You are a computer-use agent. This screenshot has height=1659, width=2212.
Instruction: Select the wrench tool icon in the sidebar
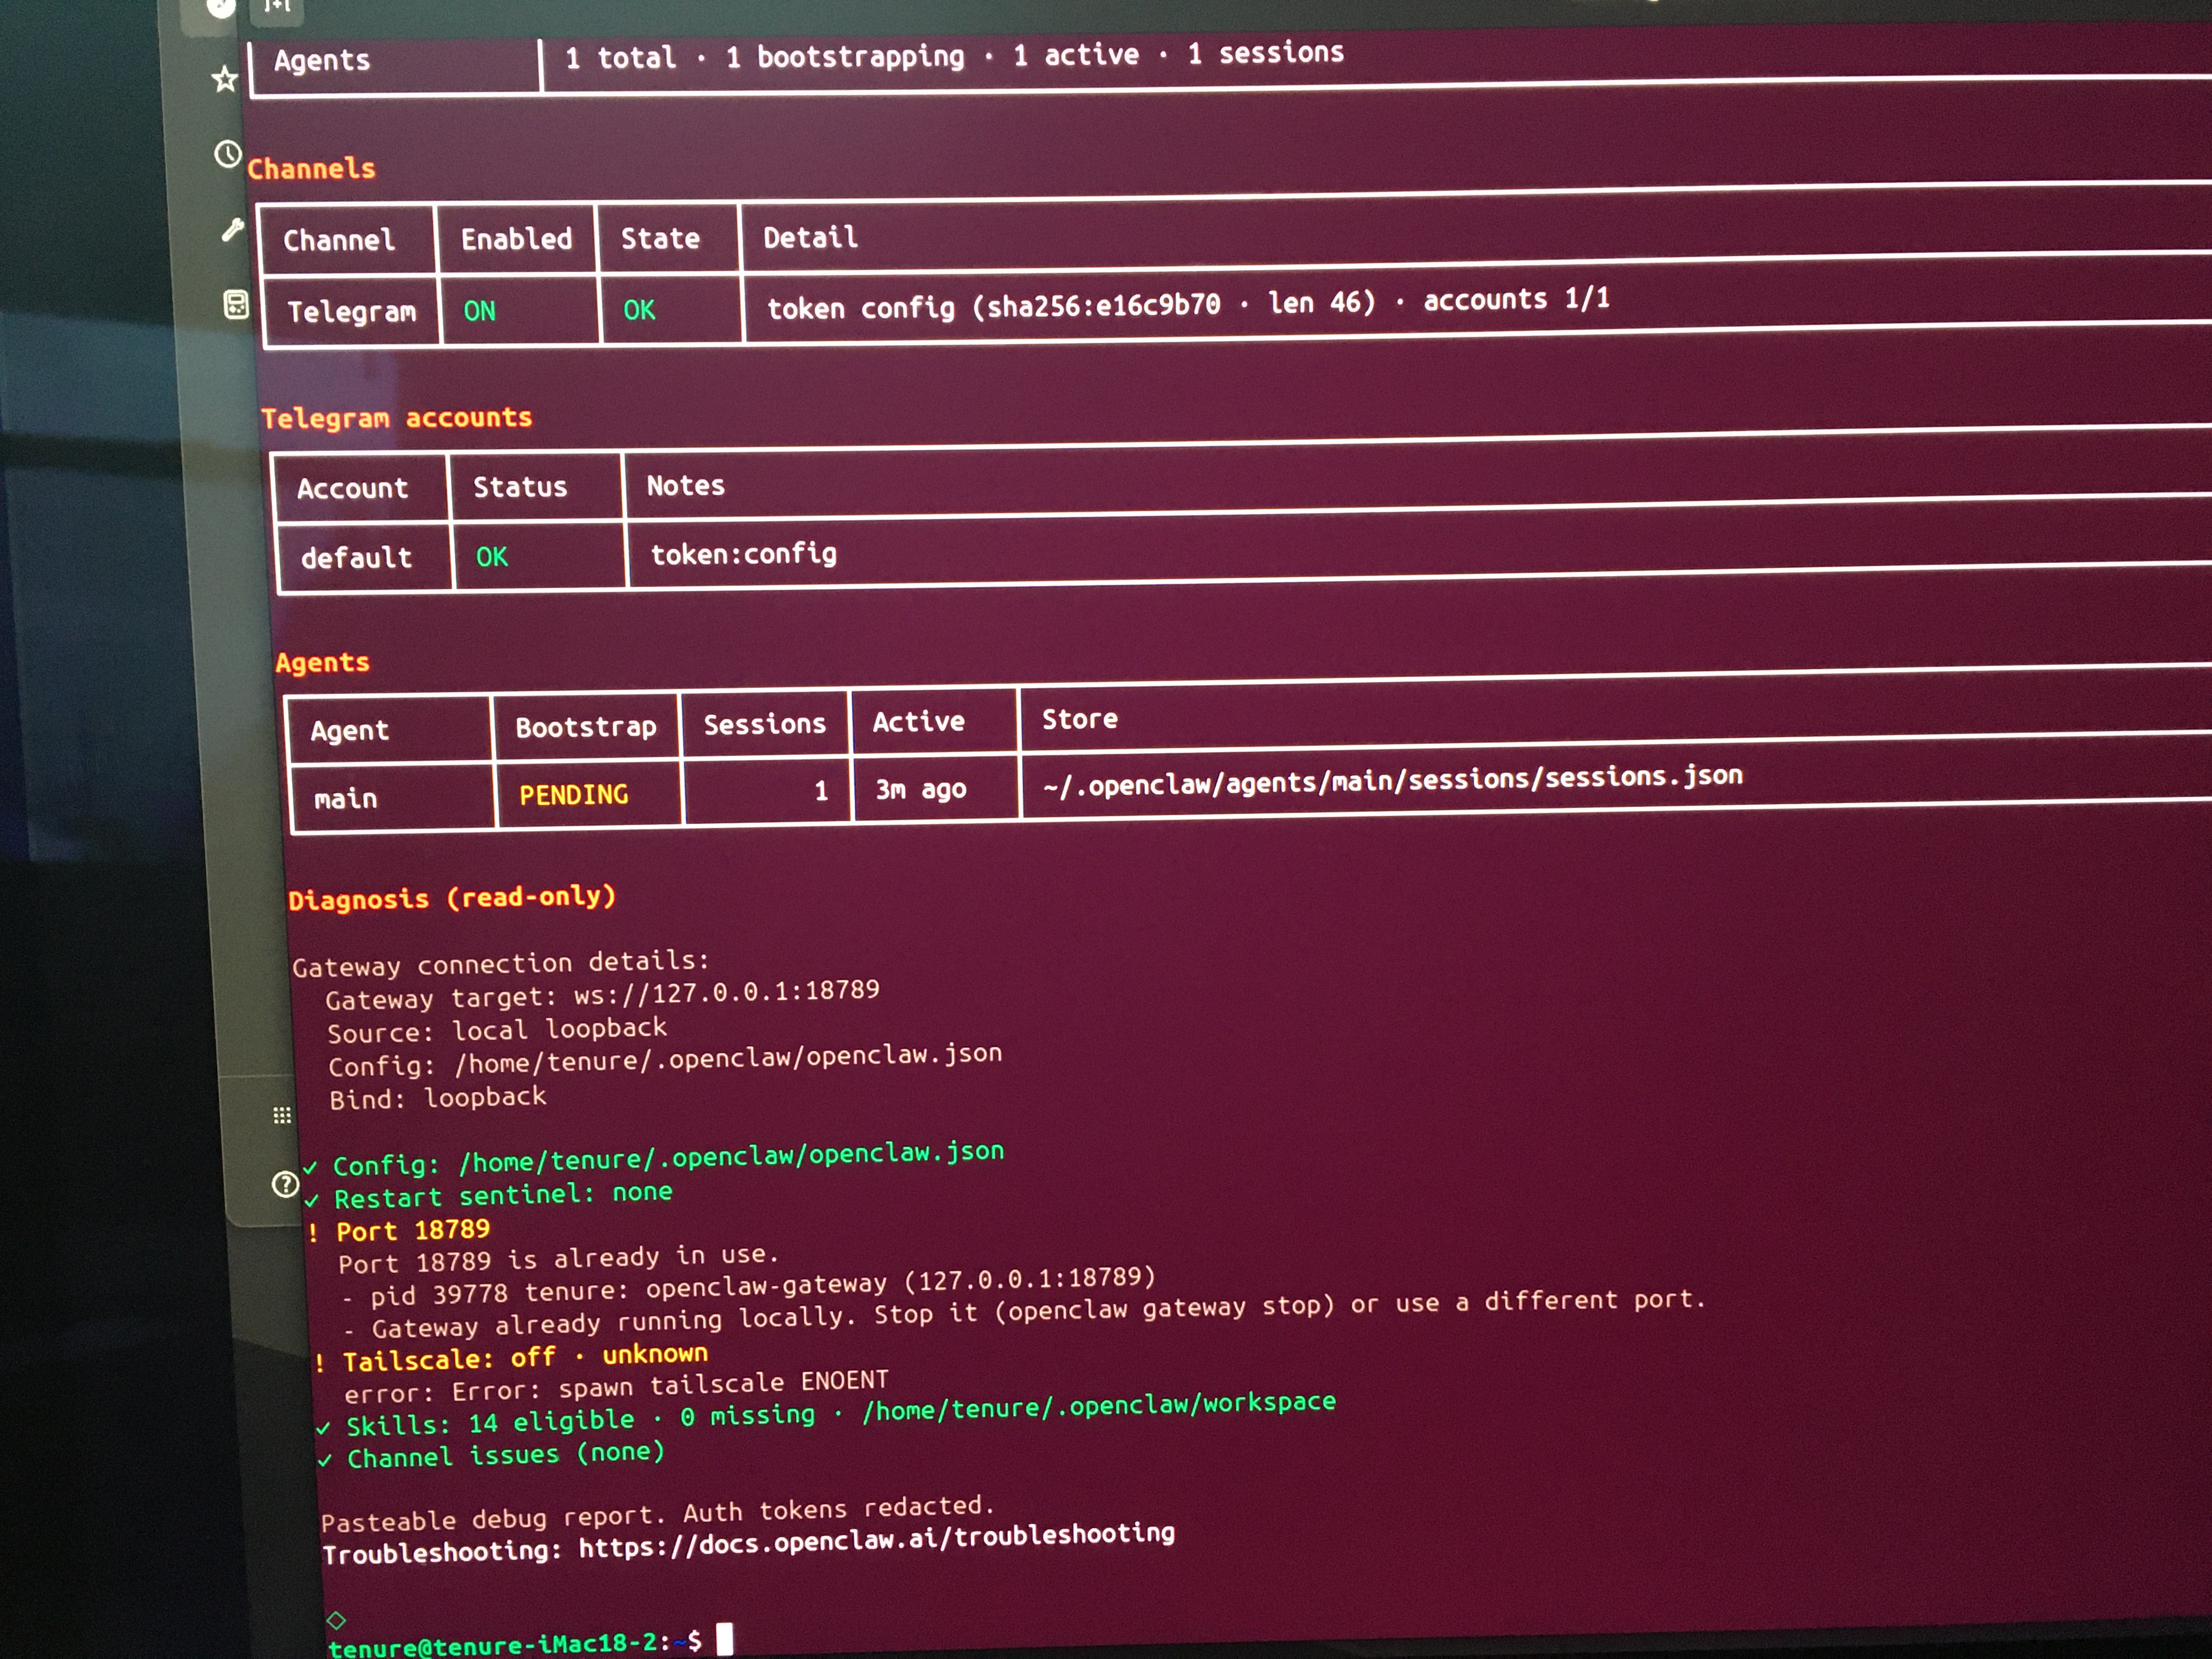pyautogui.click(x=232, y=230)
